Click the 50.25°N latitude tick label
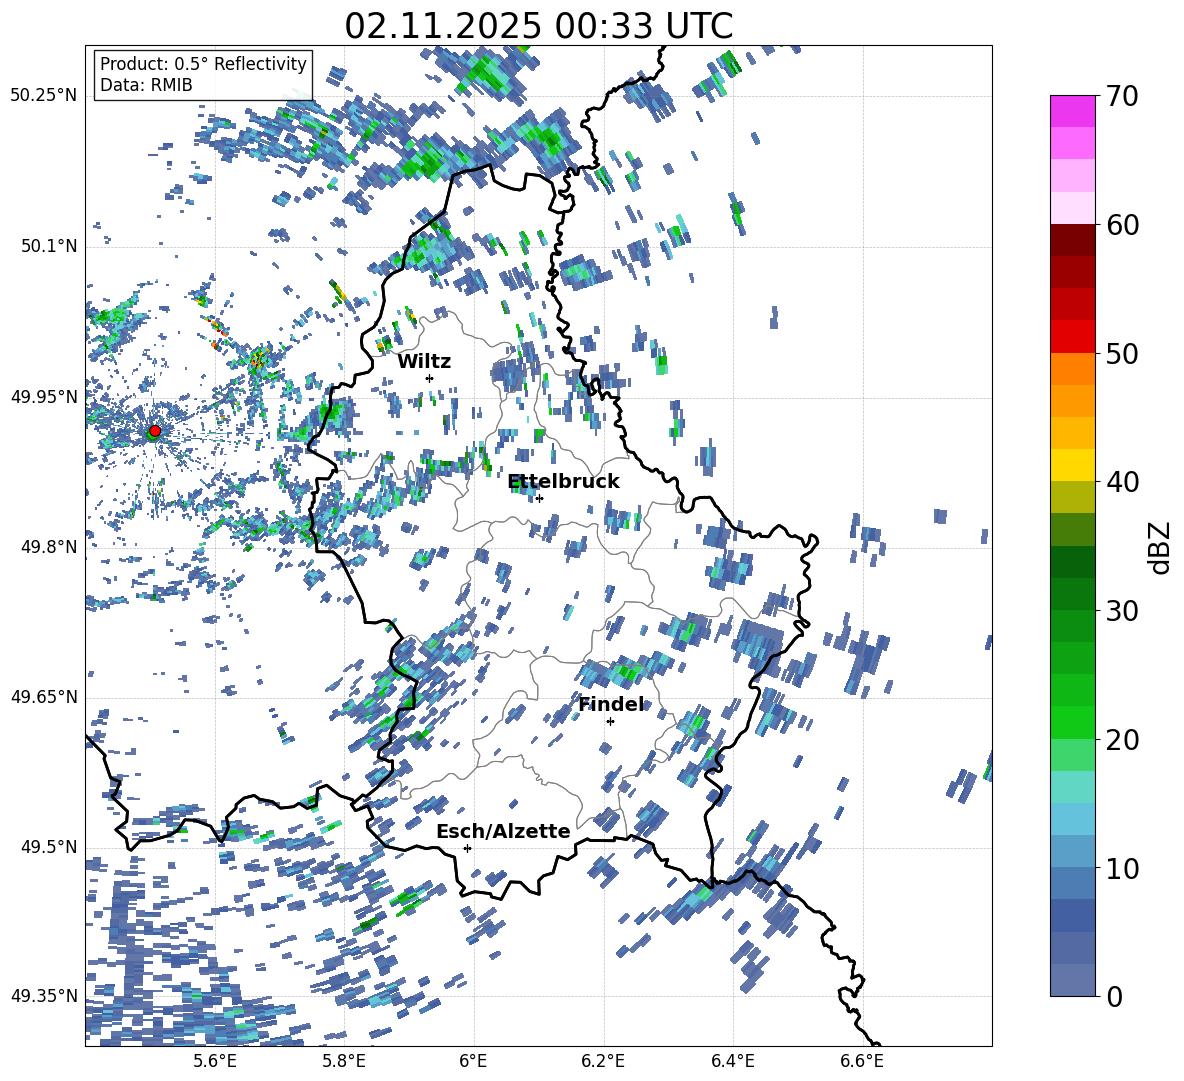The width and height of the screenshot is (1184, 1081). [44, 96]
